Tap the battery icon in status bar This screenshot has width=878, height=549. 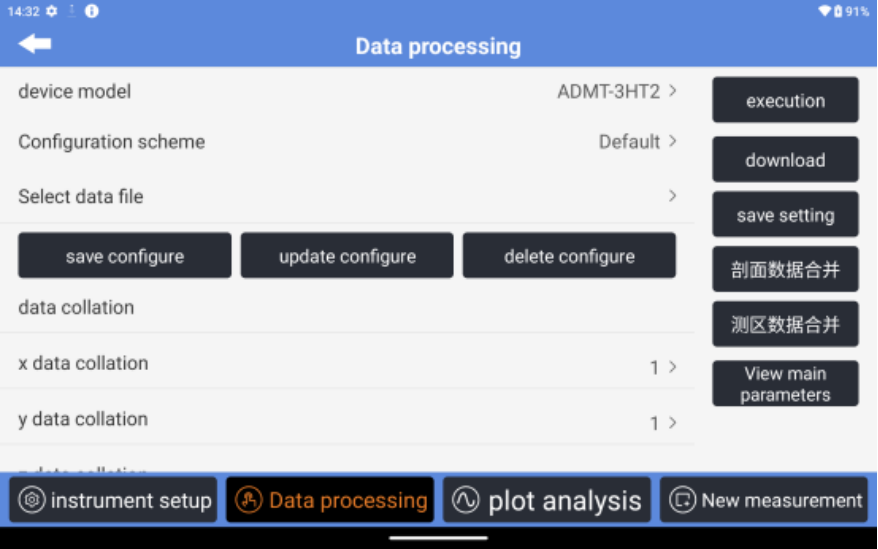pos(838,11)
